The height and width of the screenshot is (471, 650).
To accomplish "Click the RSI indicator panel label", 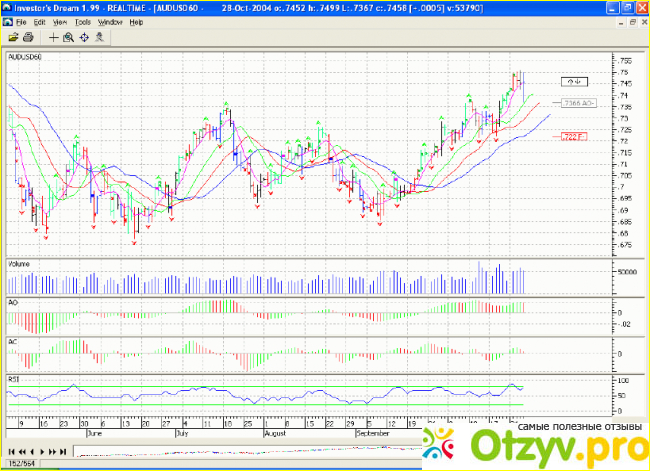I will 13,380.
